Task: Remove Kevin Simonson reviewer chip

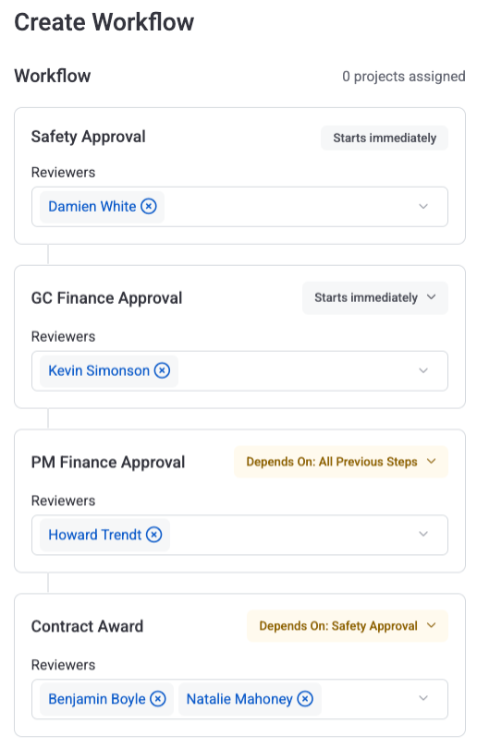Action: point(162,370)
